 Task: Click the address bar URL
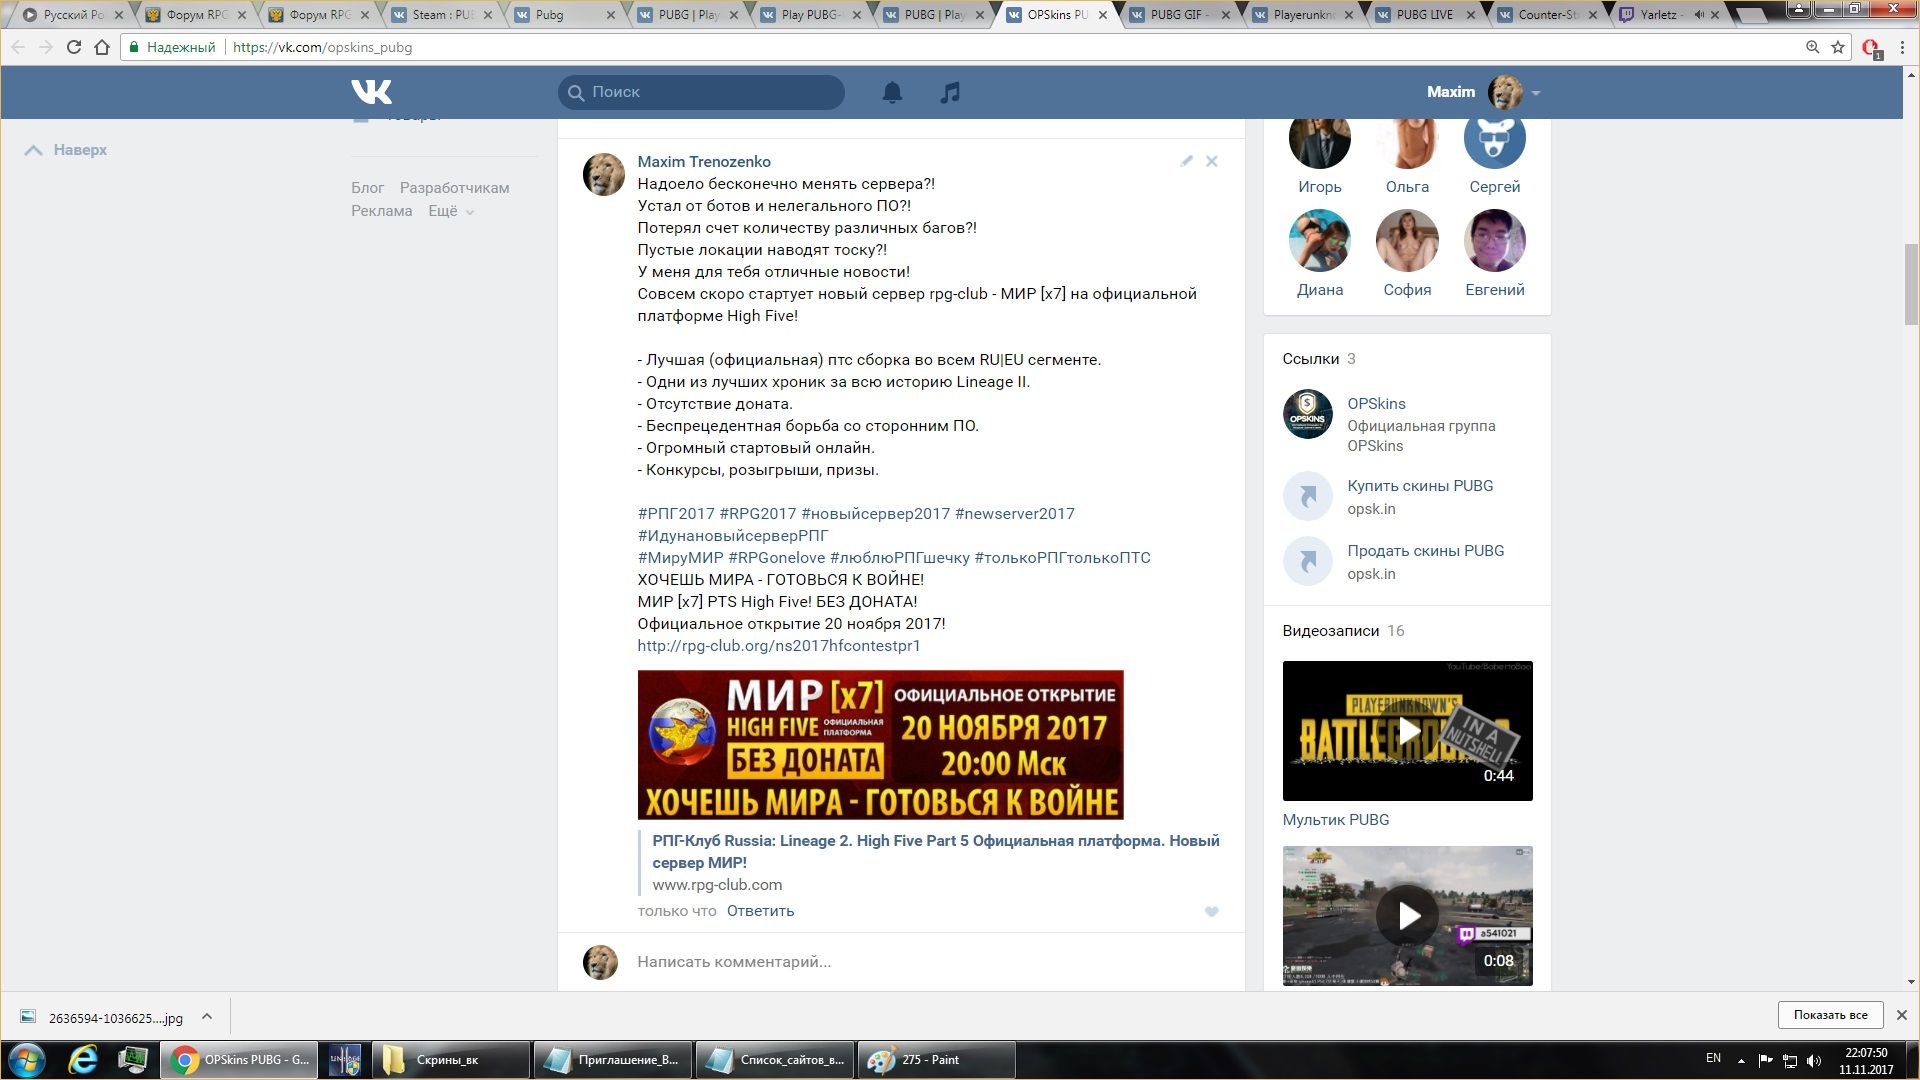(x=322, y=47)
